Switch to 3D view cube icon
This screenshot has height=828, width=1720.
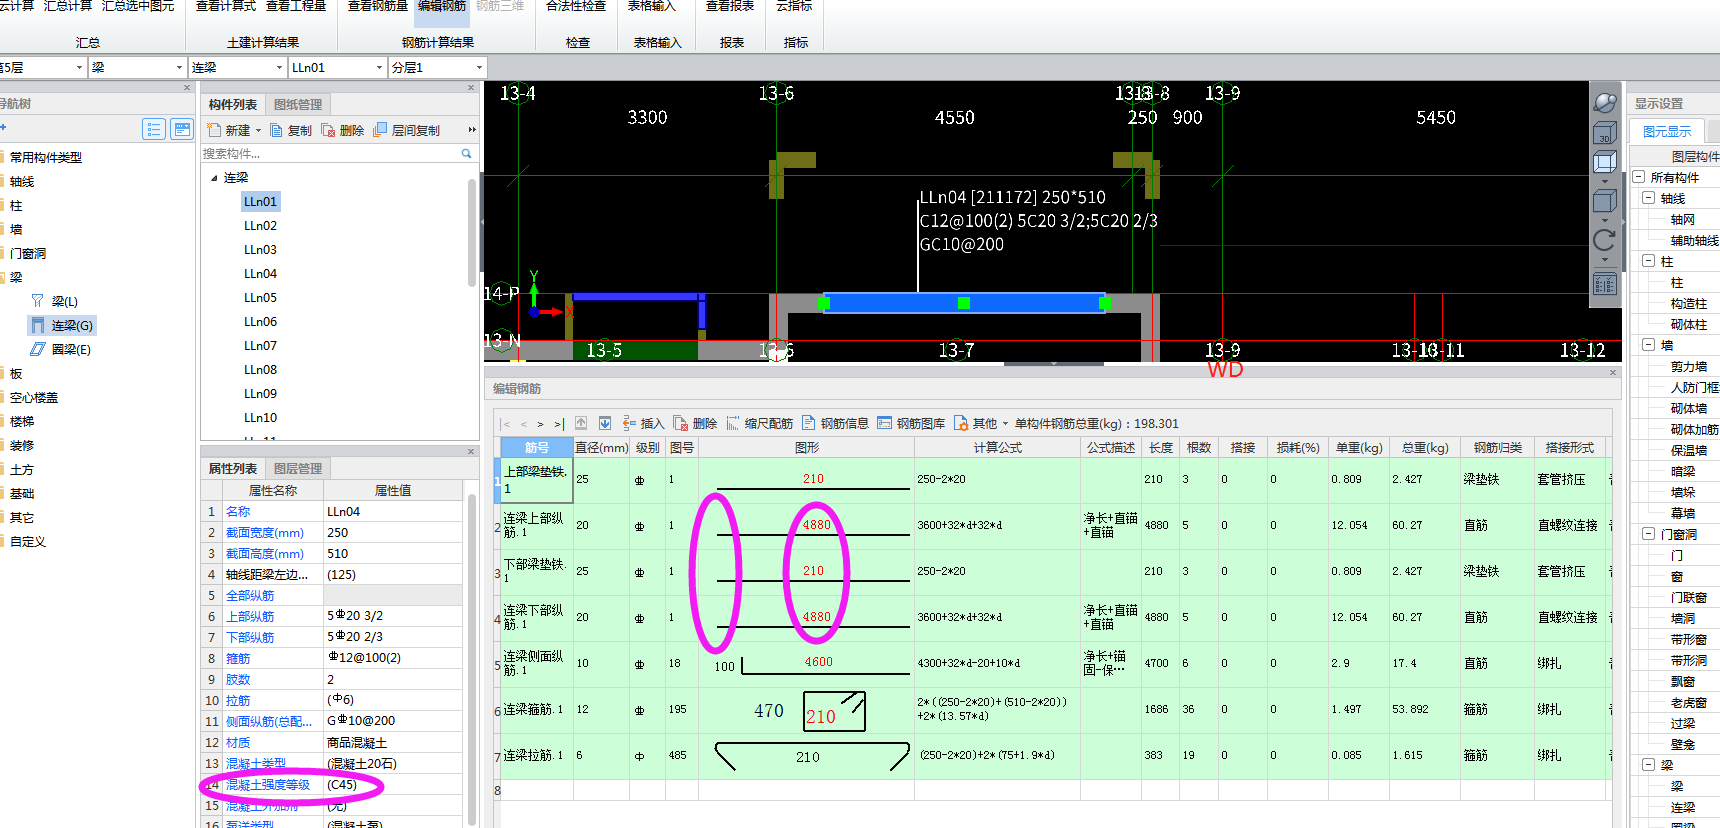click(x=1604, y=132)
